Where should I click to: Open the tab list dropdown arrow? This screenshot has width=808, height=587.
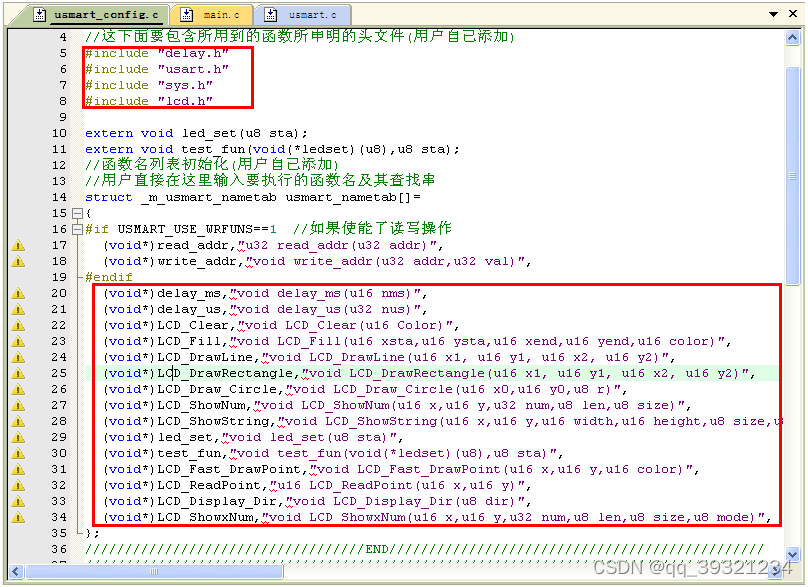(773, 14)
